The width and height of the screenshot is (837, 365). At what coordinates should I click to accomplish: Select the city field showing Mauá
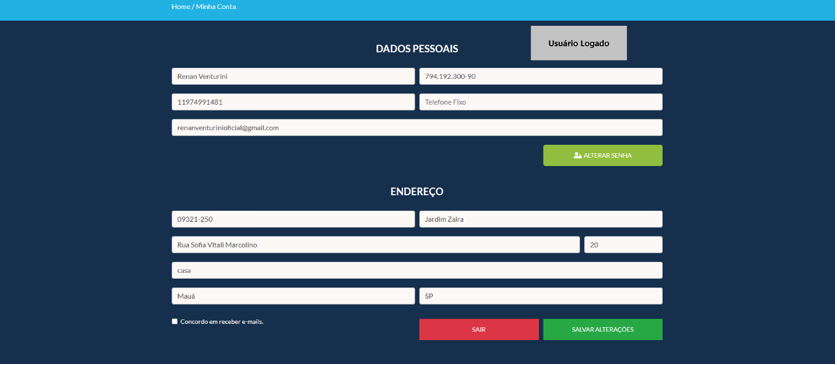click(293, 296)
